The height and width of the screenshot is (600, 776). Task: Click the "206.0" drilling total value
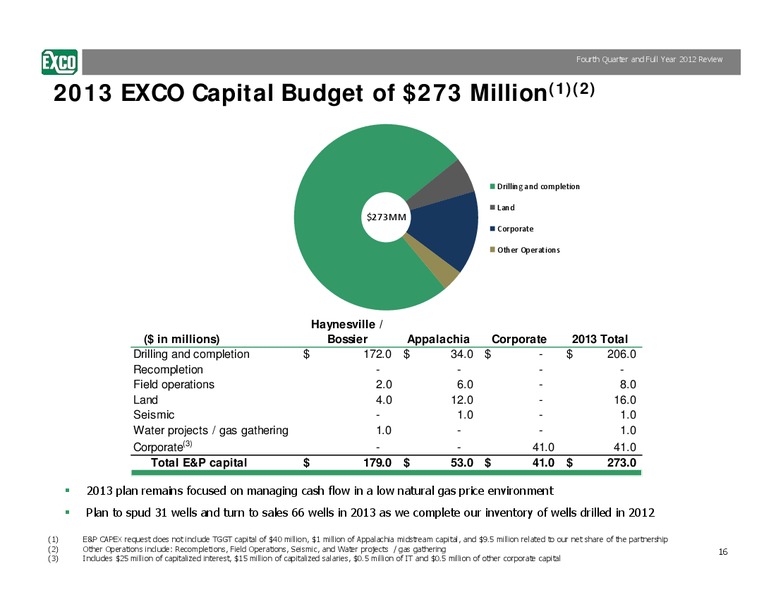click(x=622, y=354)
